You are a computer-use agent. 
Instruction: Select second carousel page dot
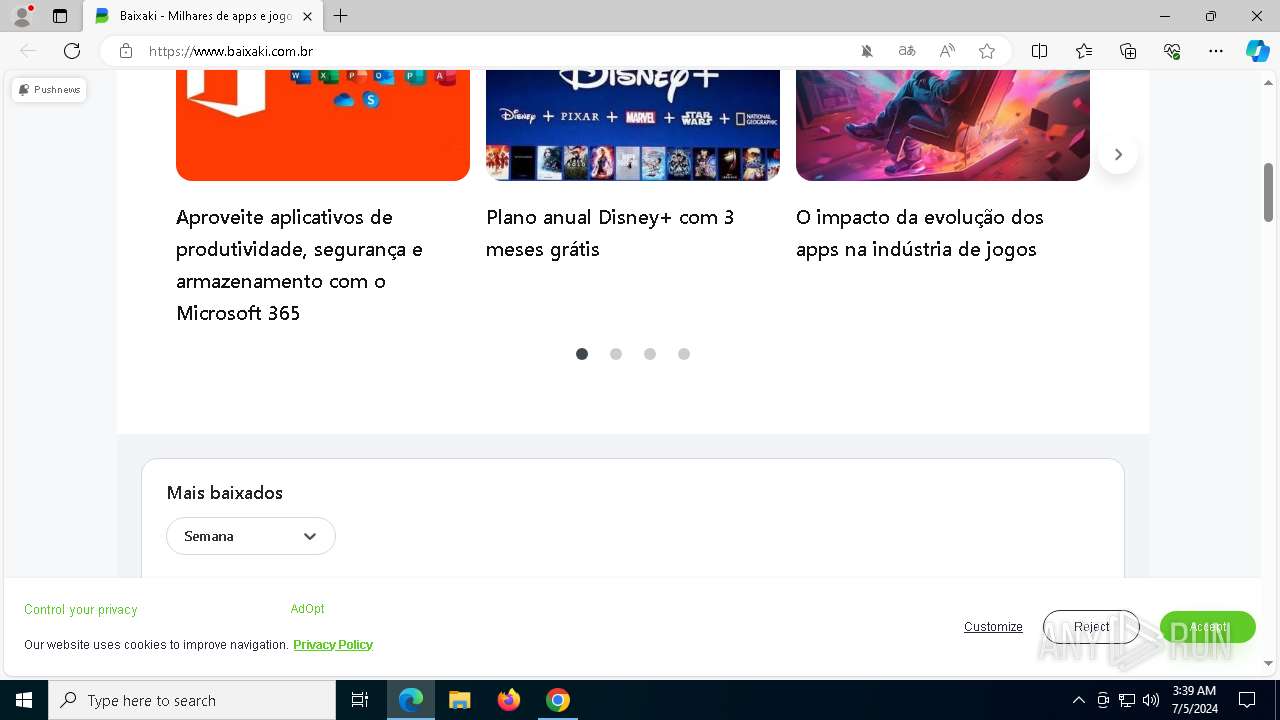(616, 354)
